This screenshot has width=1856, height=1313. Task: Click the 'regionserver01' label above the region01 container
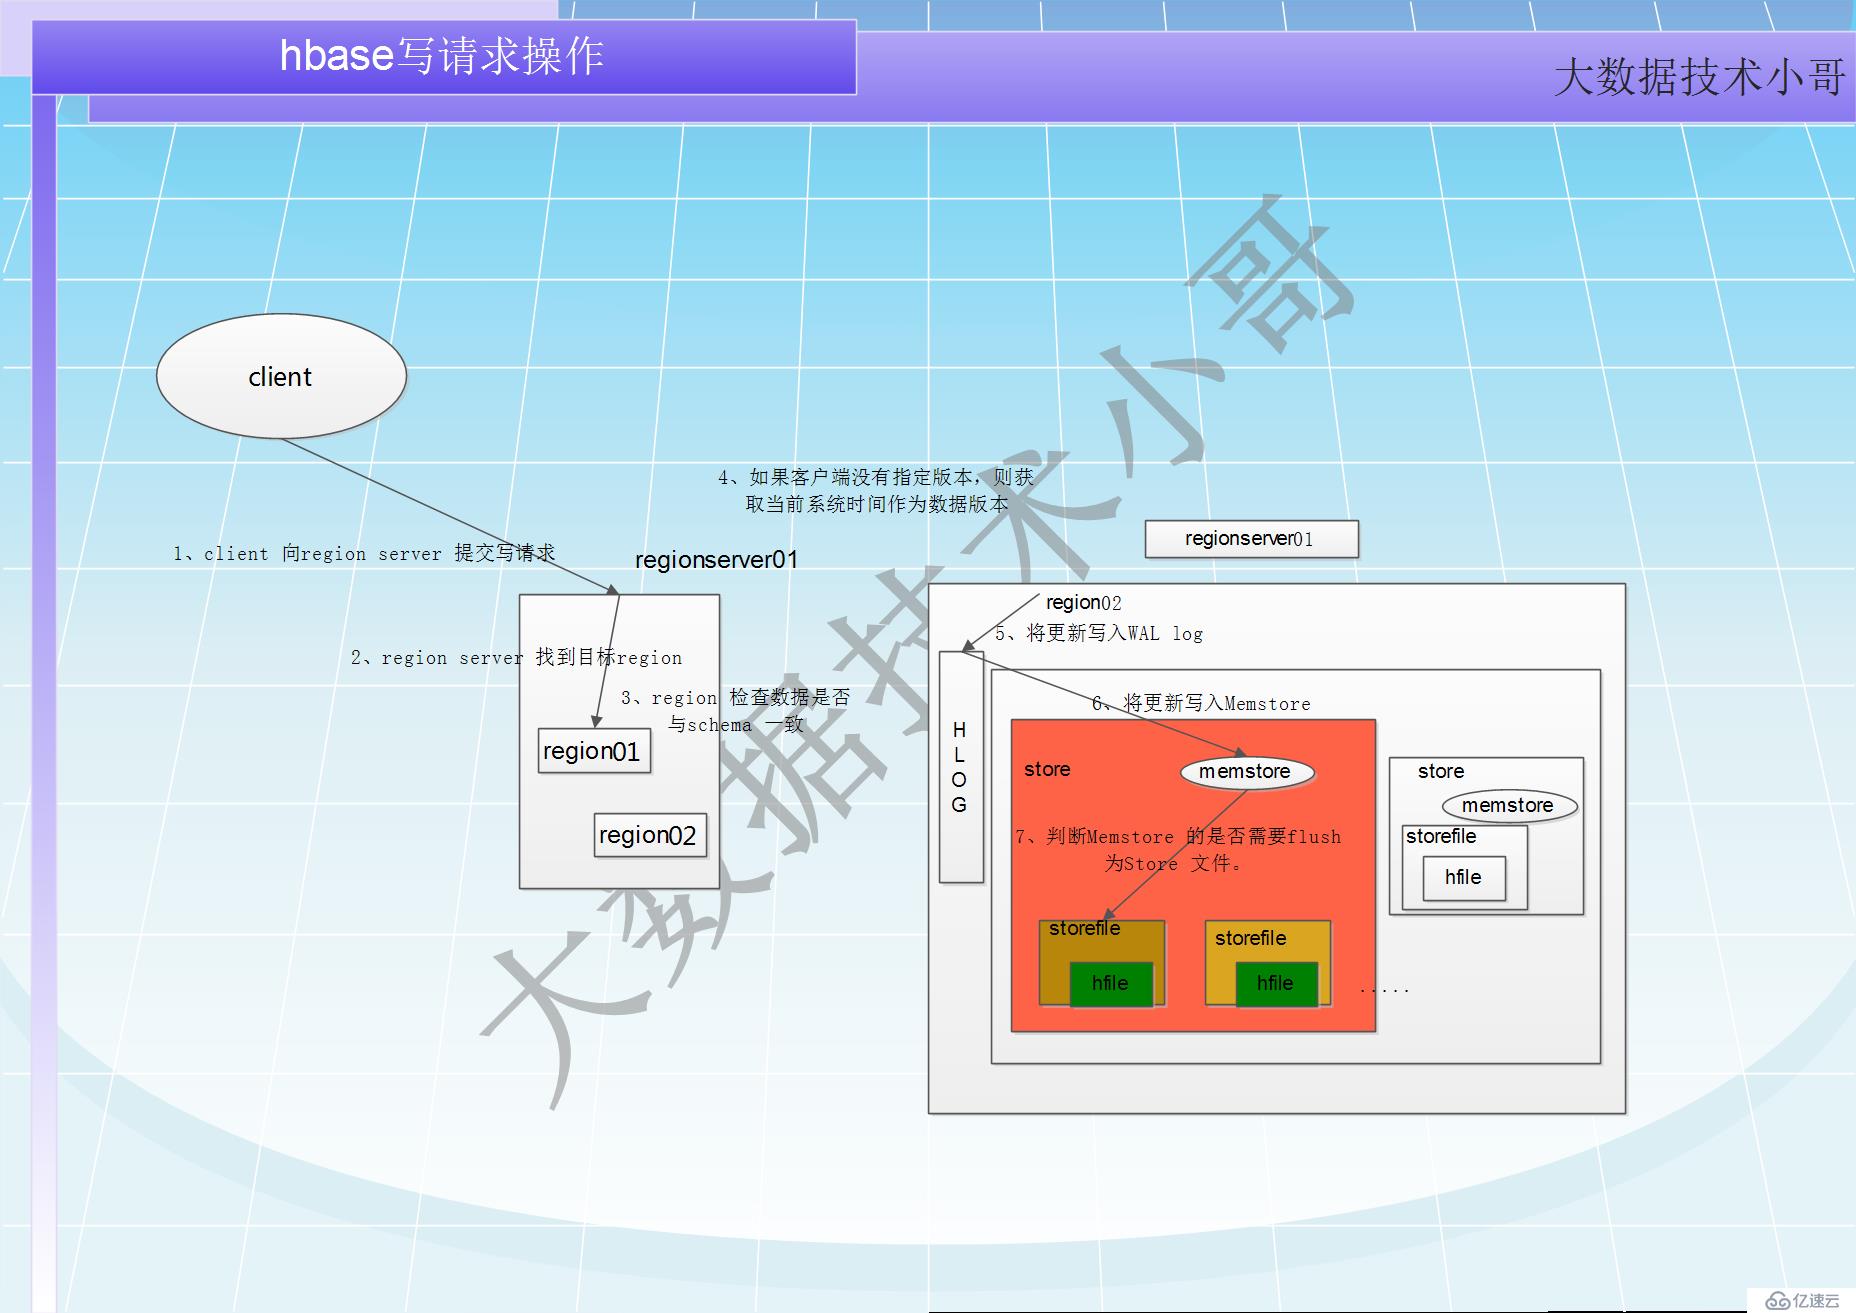click(x=716, y=560)
